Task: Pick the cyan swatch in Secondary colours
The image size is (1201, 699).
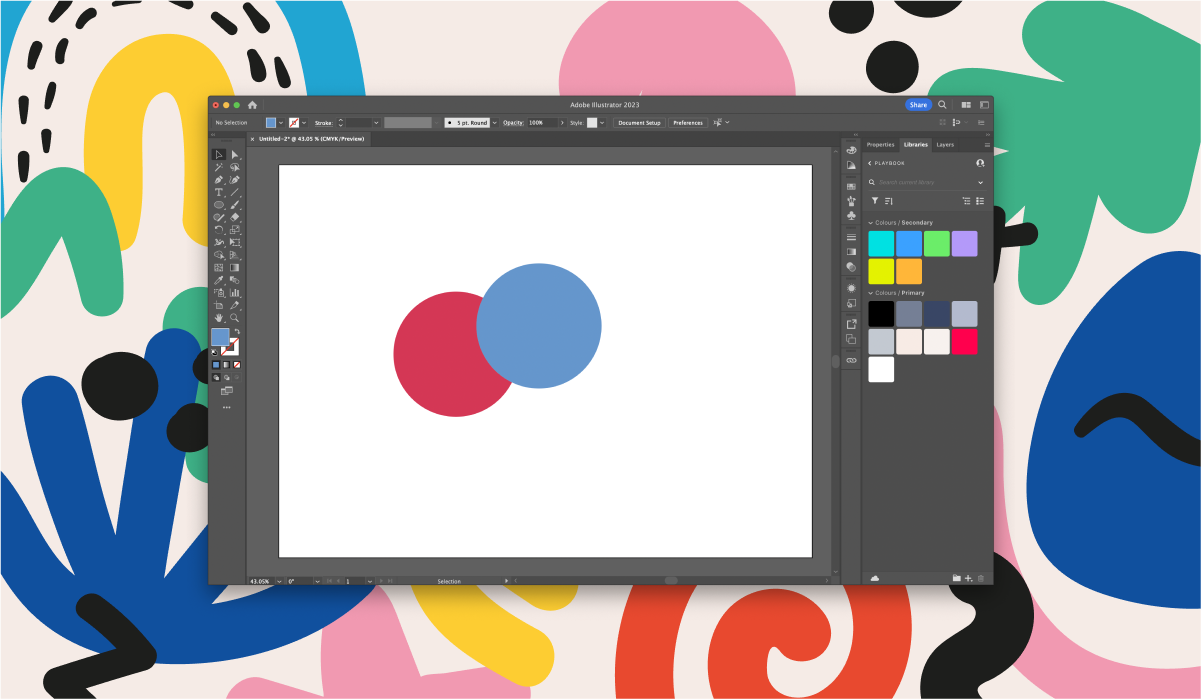Action: pyautogui.click(x=881, y=244)
